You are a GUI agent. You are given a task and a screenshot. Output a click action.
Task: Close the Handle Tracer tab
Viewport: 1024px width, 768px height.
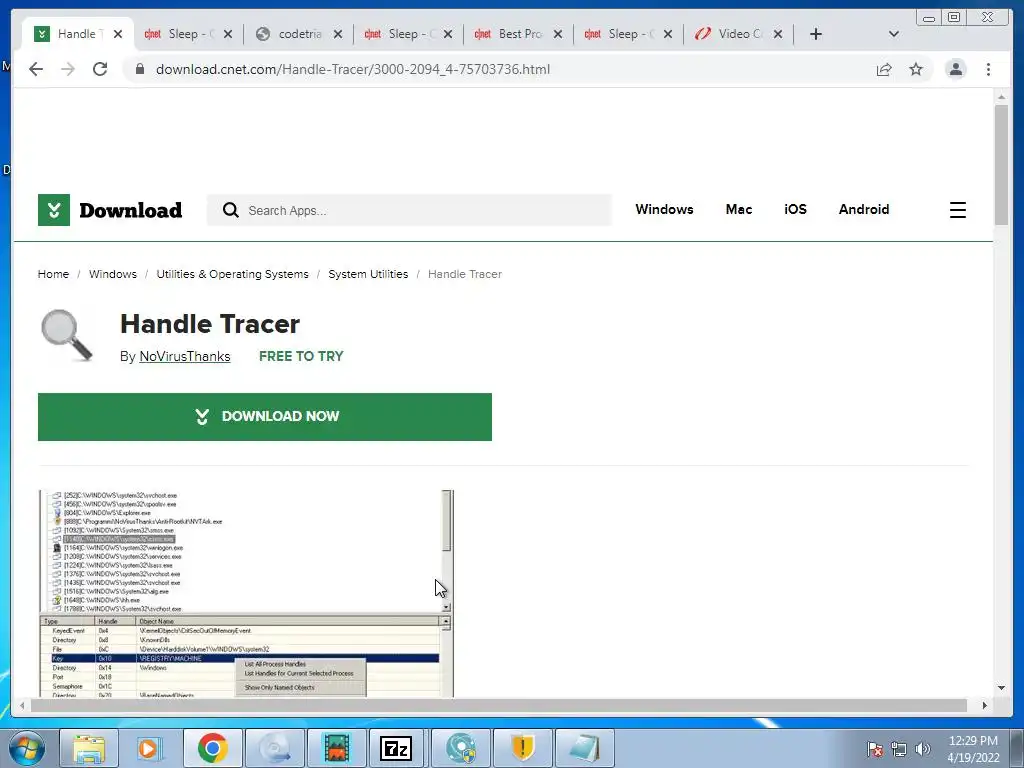click(118, 34)
